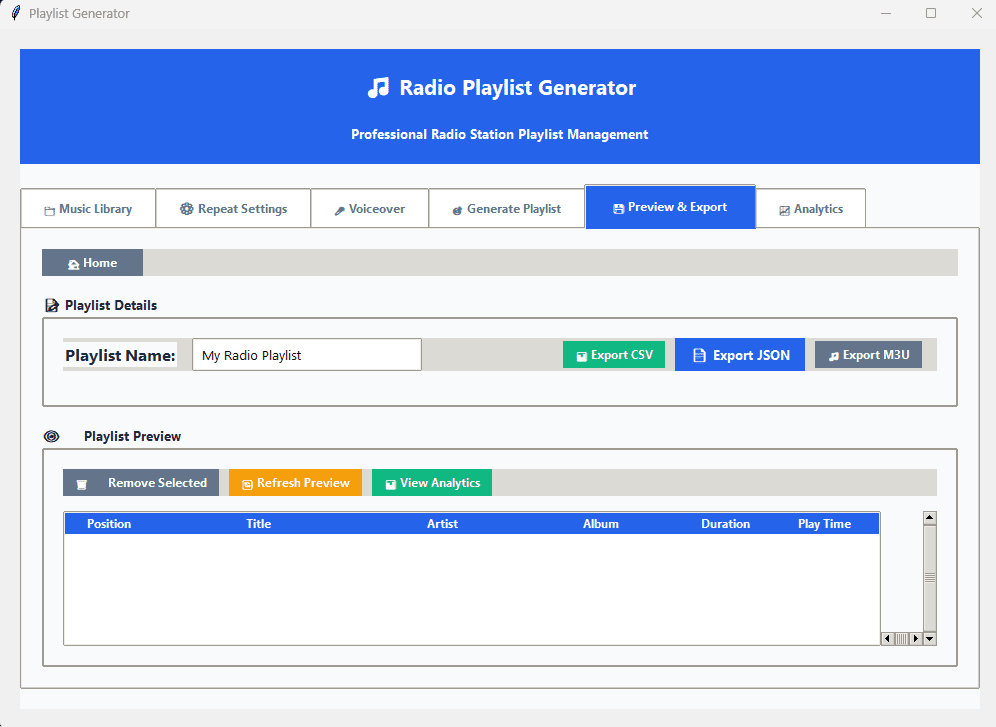Select the Generate Playlist tab

(507, 208)
